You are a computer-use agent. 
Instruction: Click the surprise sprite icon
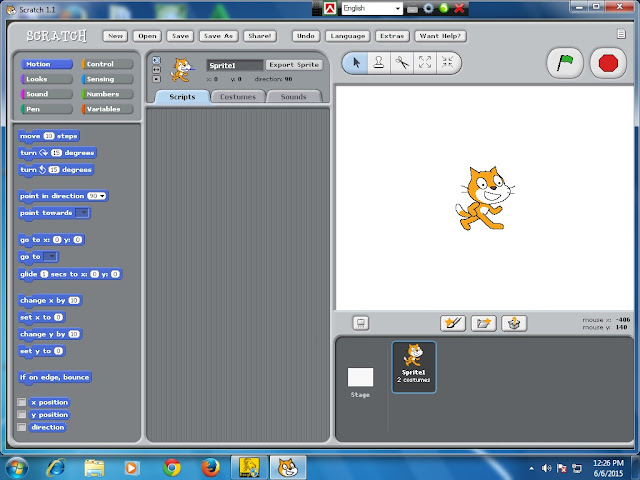pos(514,323)
